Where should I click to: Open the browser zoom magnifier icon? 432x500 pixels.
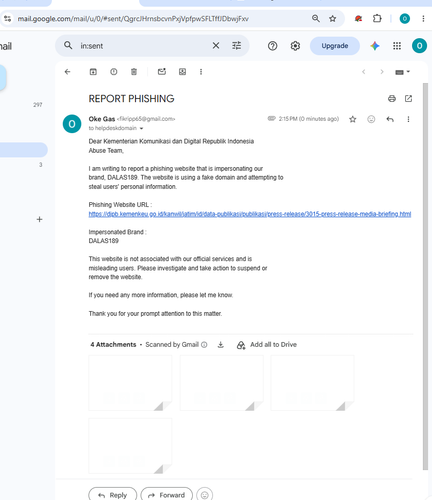click(x=316, y=19)
